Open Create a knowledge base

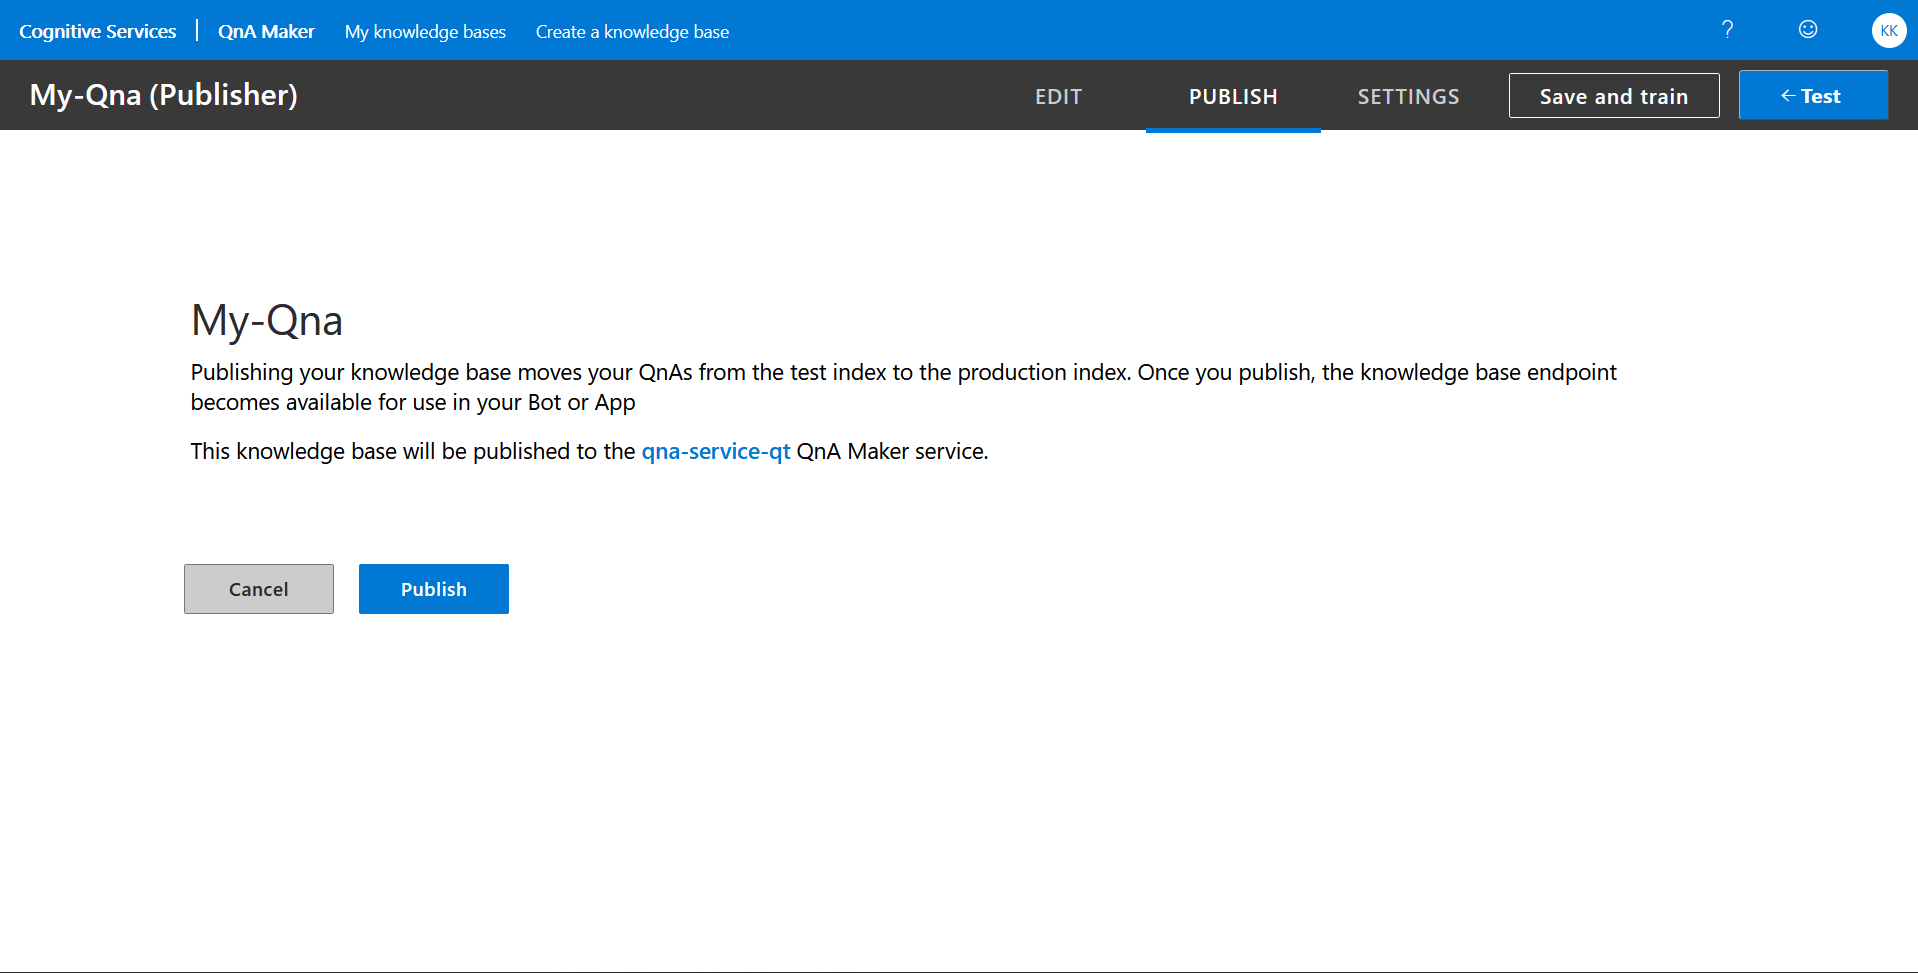pos(632,32)
